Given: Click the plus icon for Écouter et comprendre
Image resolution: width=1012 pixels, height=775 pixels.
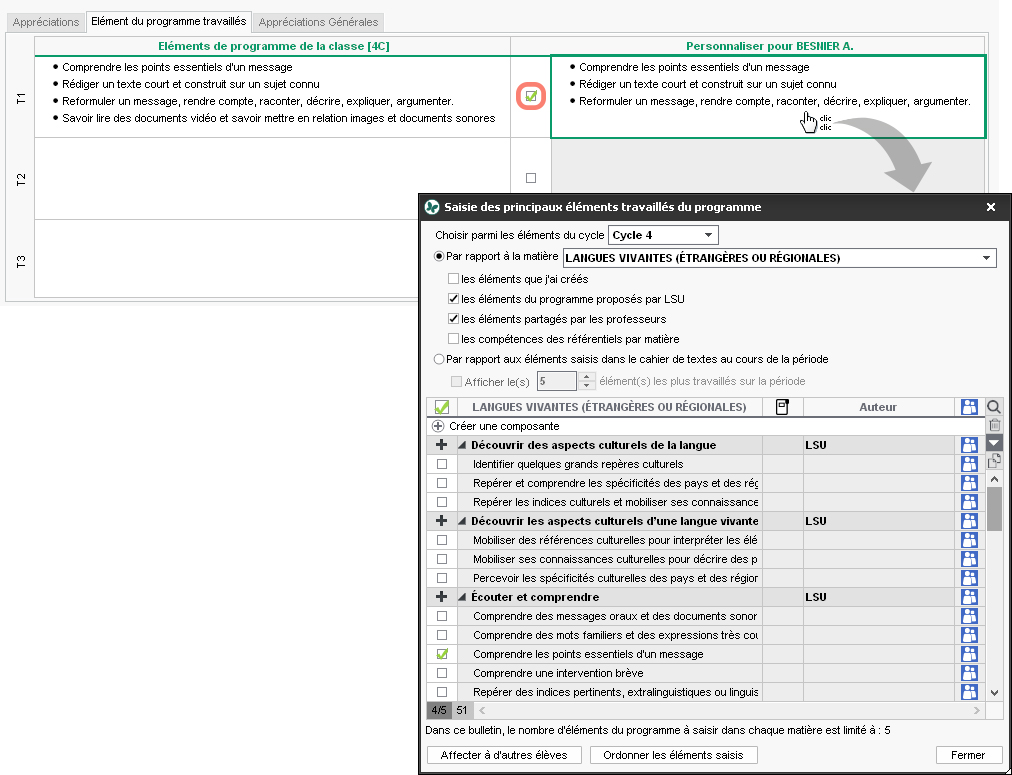Looking at the screenshot, I should coord(441,597).
